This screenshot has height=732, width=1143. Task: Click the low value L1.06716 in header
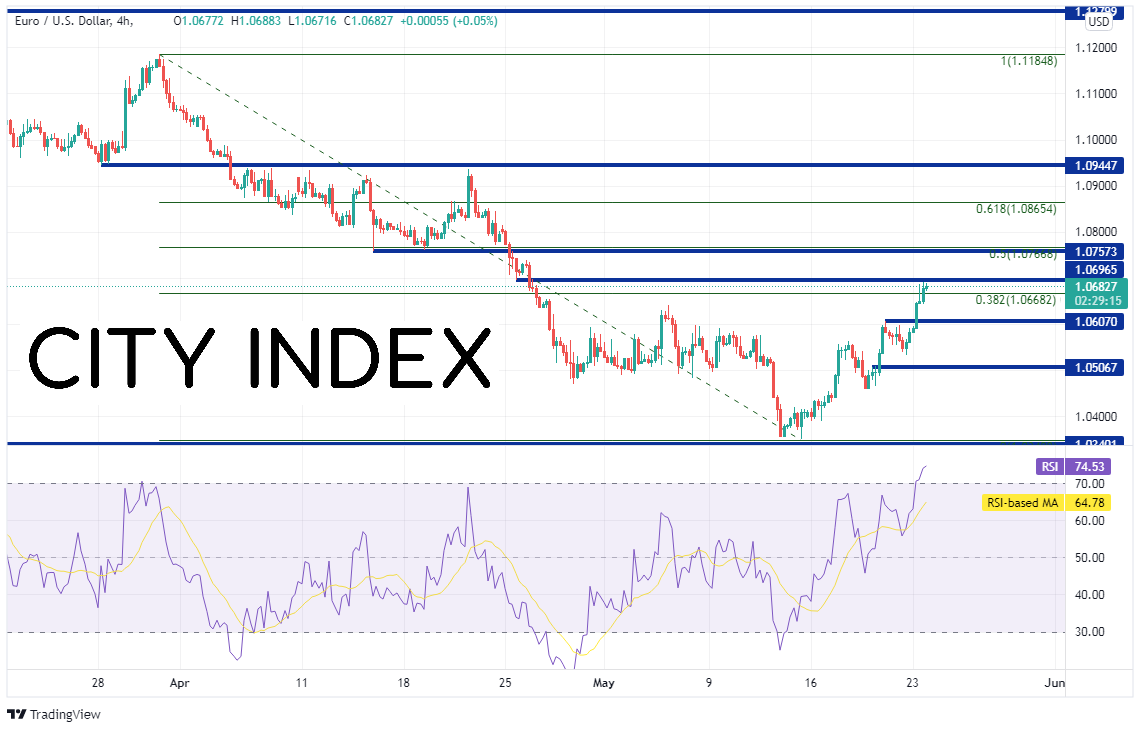pos(312,21)
